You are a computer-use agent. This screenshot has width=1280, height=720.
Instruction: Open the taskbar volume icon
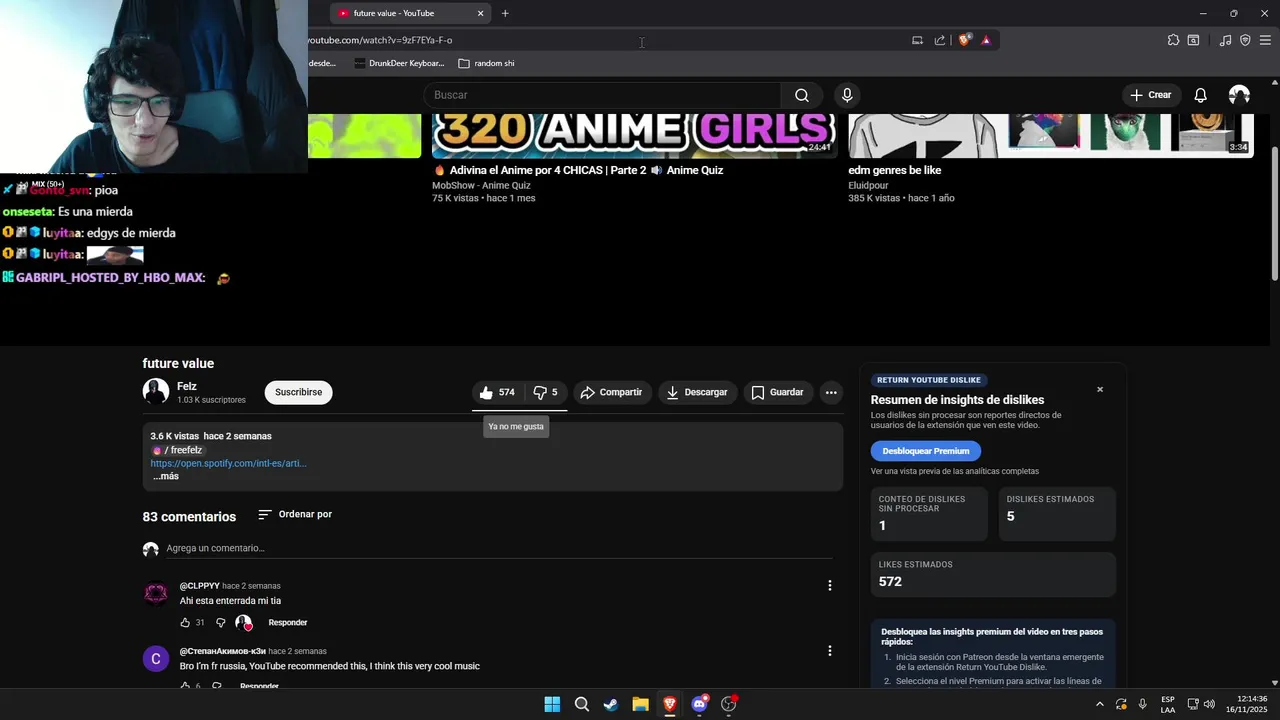[1209, 704]
